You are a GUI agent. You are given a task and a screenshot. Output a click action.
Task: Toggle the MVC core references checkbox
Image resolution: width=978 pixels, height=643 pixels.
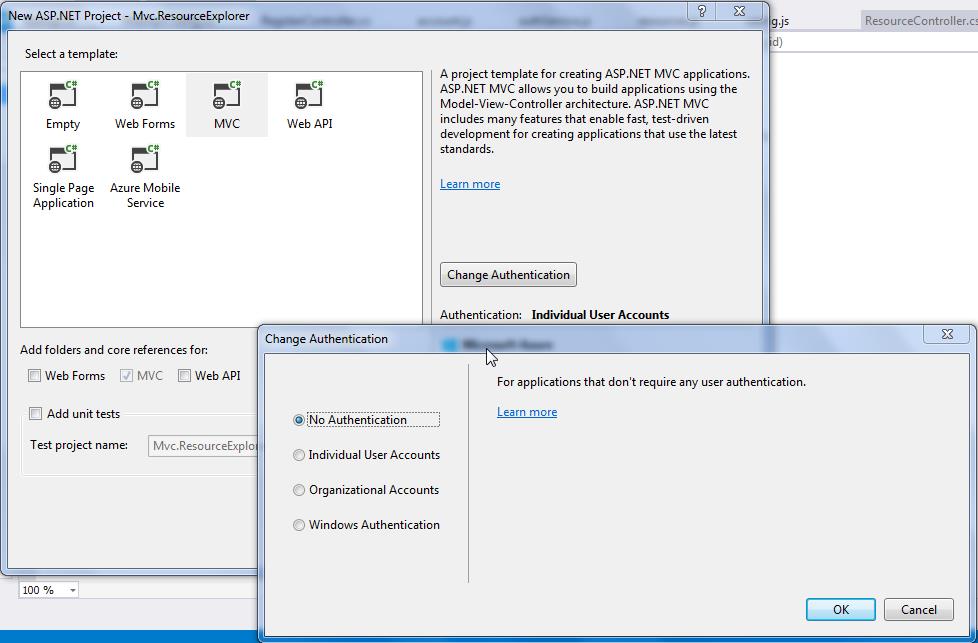coord(127,375)
